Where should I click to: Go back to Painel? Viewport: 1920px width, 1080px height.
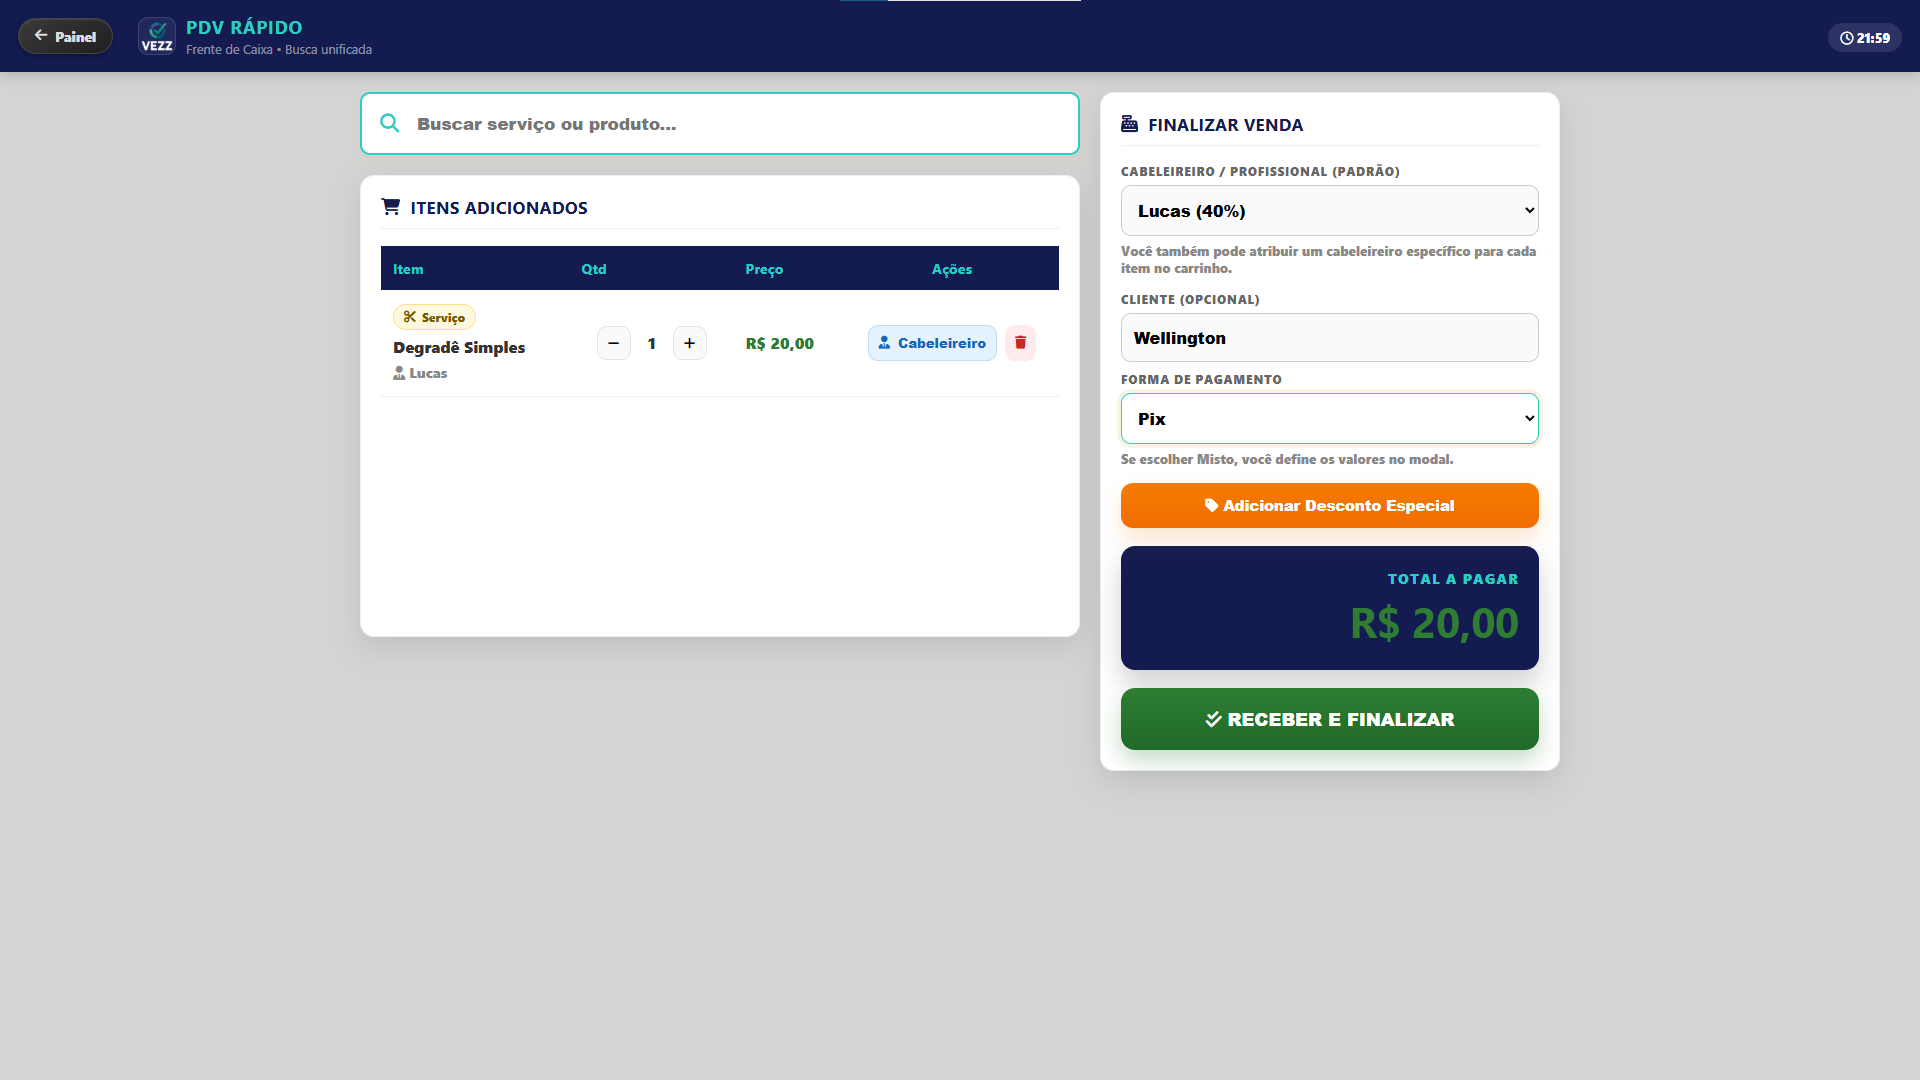(66, 36)
